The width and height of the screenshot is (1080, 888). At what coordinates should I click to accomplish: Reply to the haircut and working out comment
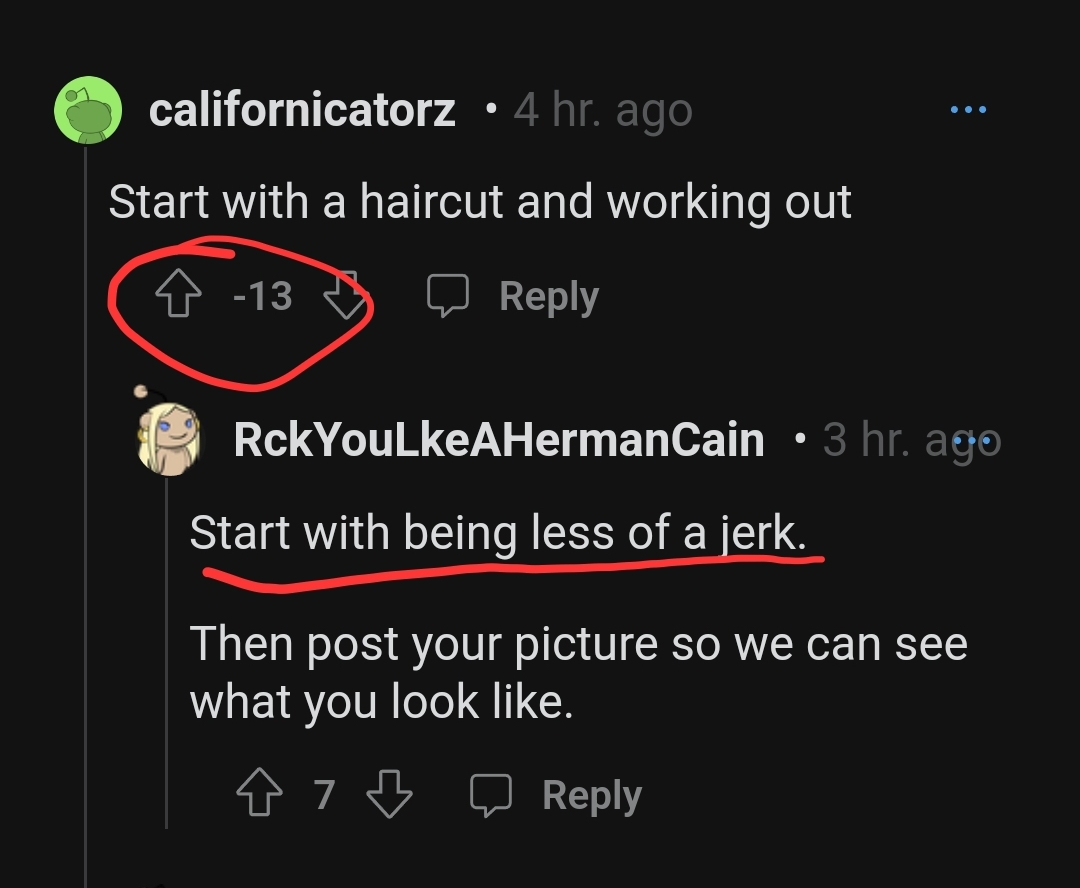(x=513, y=296)
